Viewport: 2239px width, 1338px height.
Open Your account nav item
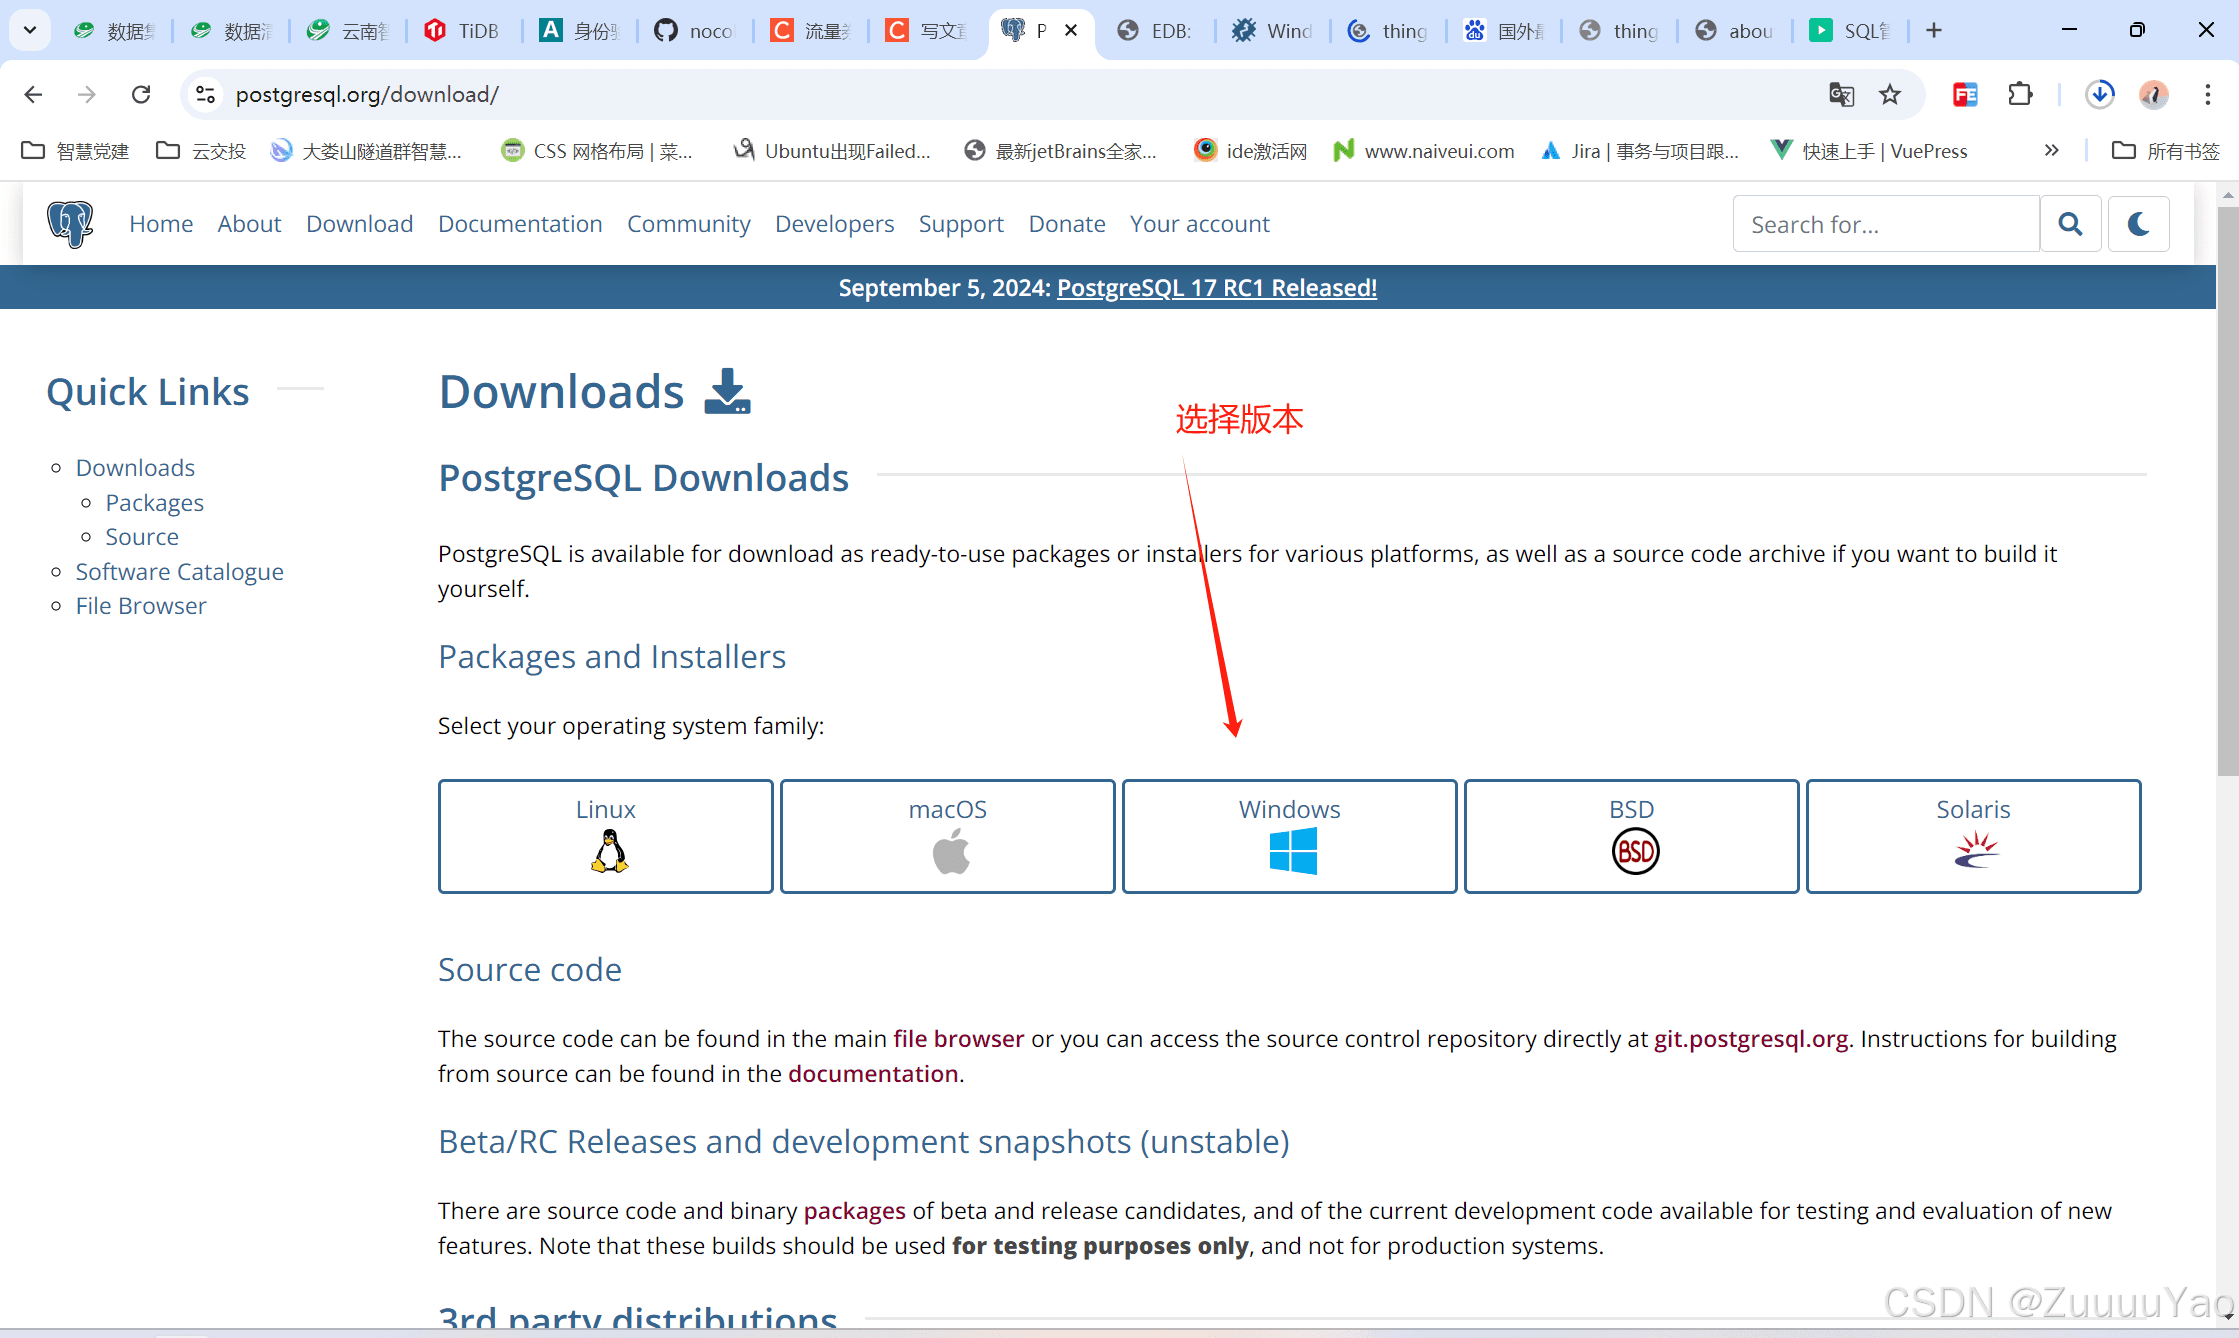[x=1199, y=224]
